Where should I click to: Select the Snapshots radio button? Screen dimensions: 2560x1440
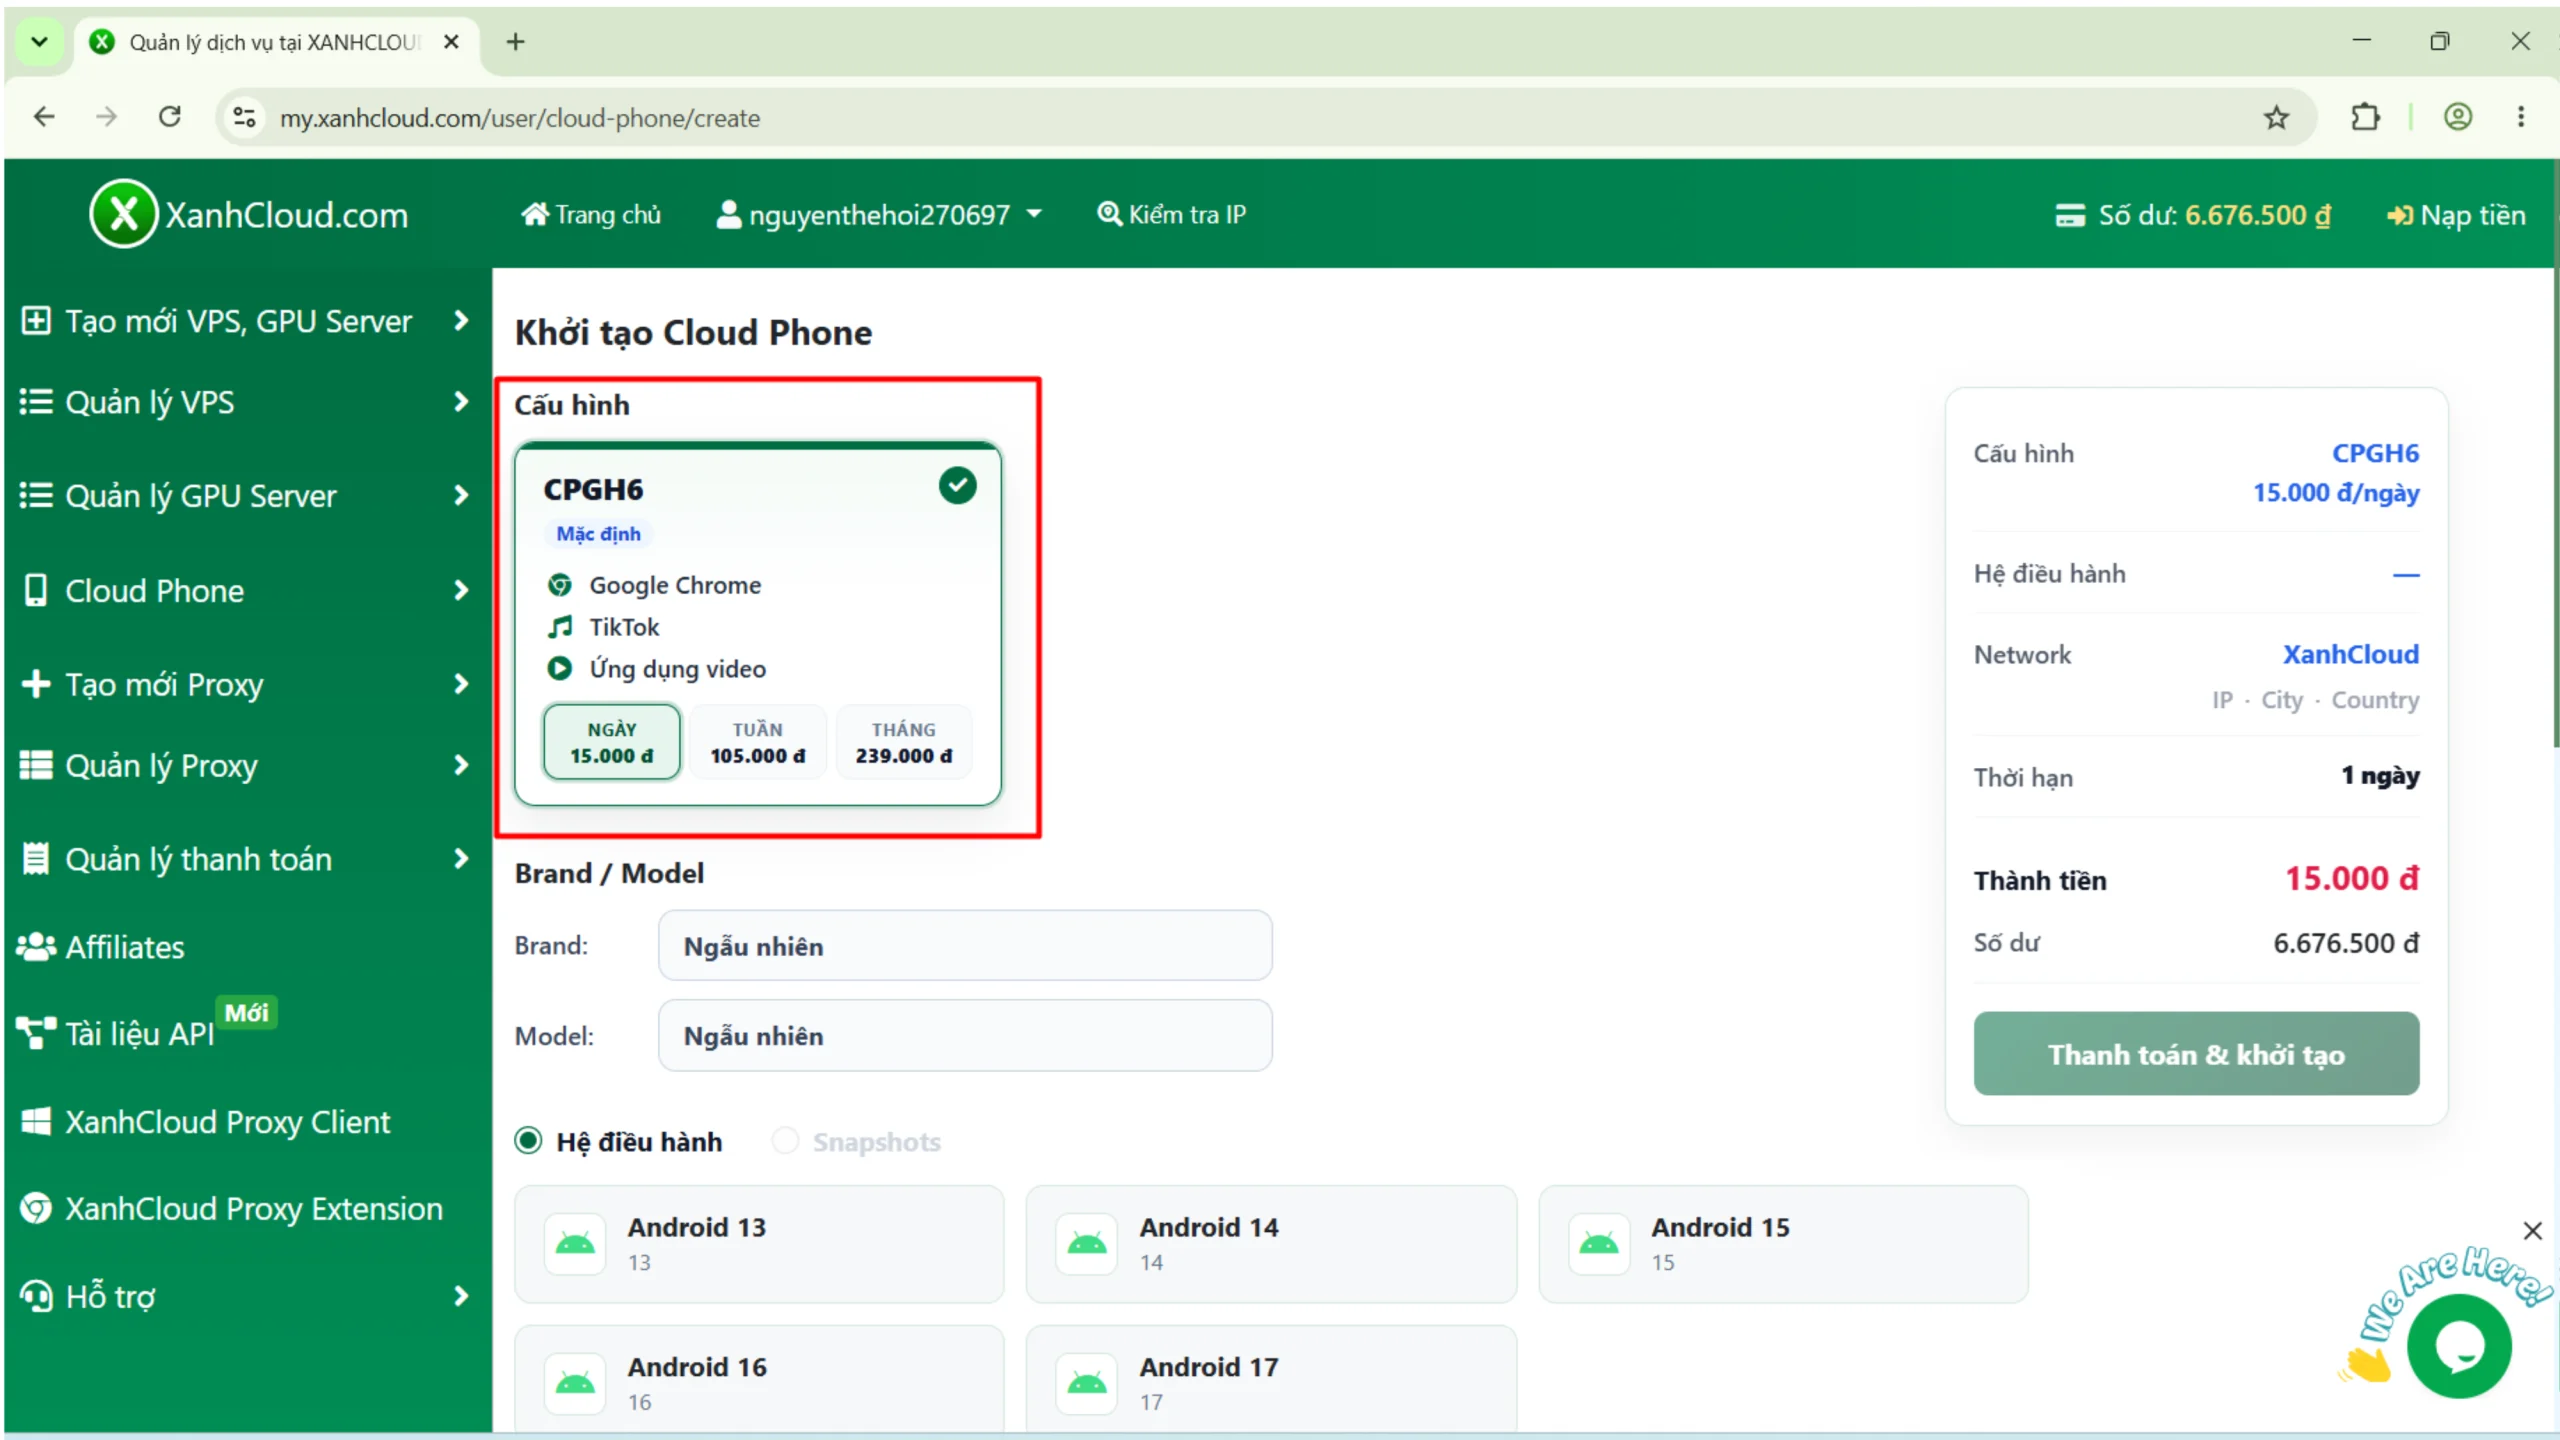tap(785, 1141)
